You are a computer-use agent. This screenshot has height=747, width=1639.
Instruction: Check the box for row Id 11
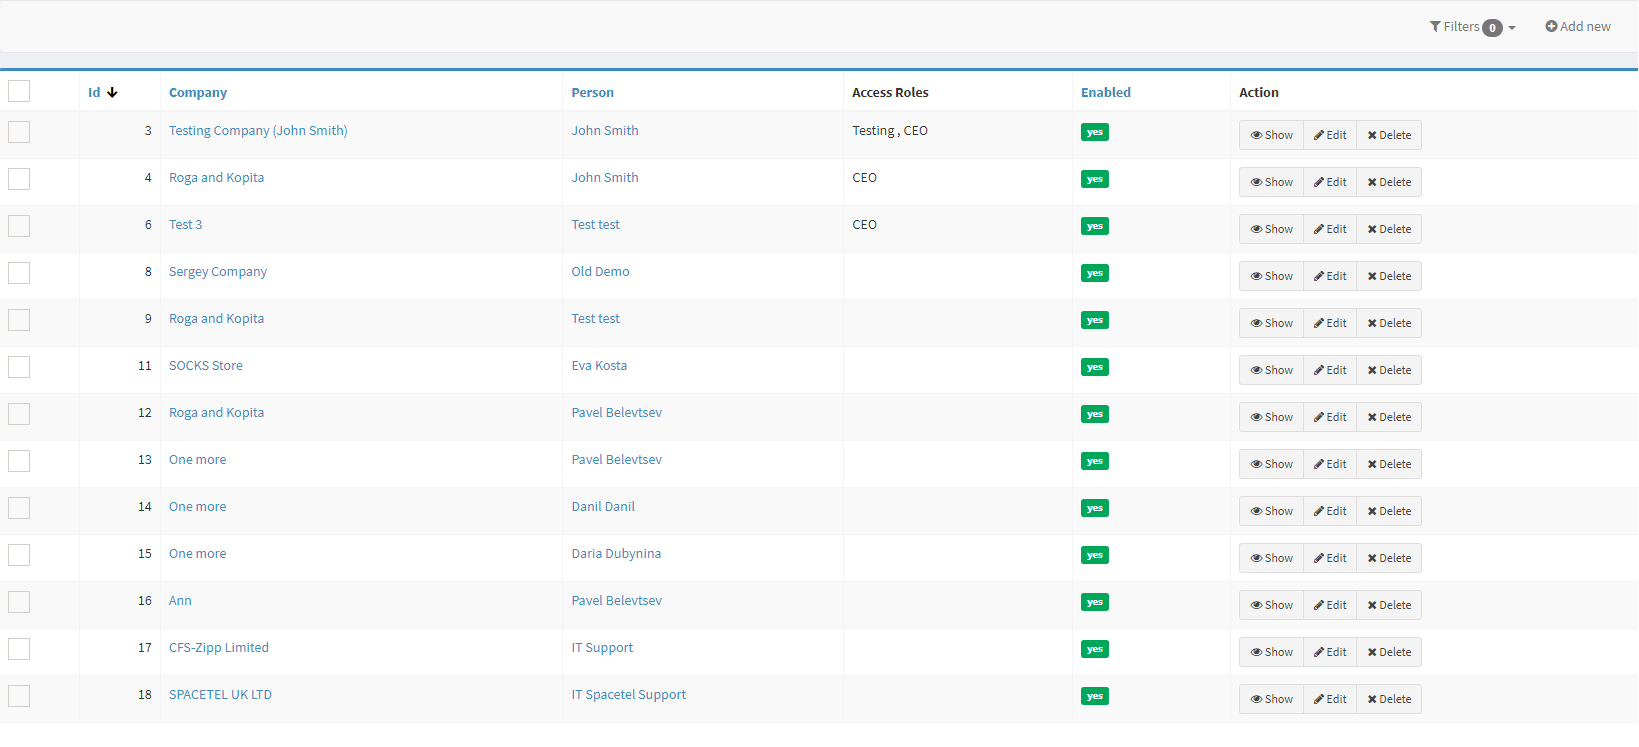pyautogui.click(x=19, y=367)
